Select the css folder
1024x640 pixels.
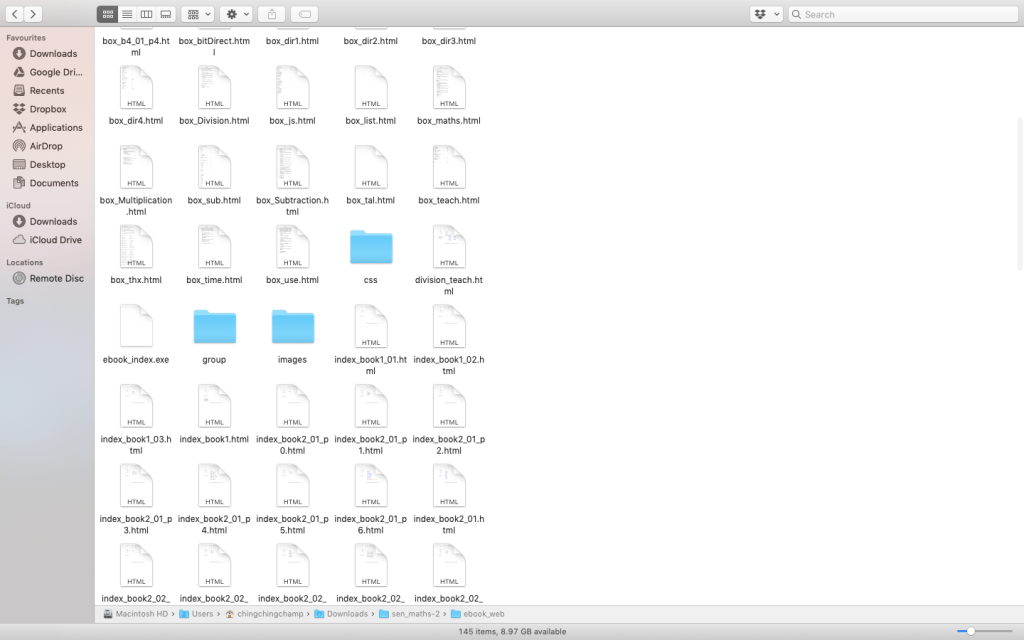pyautogui.click(x=371, y=247)
